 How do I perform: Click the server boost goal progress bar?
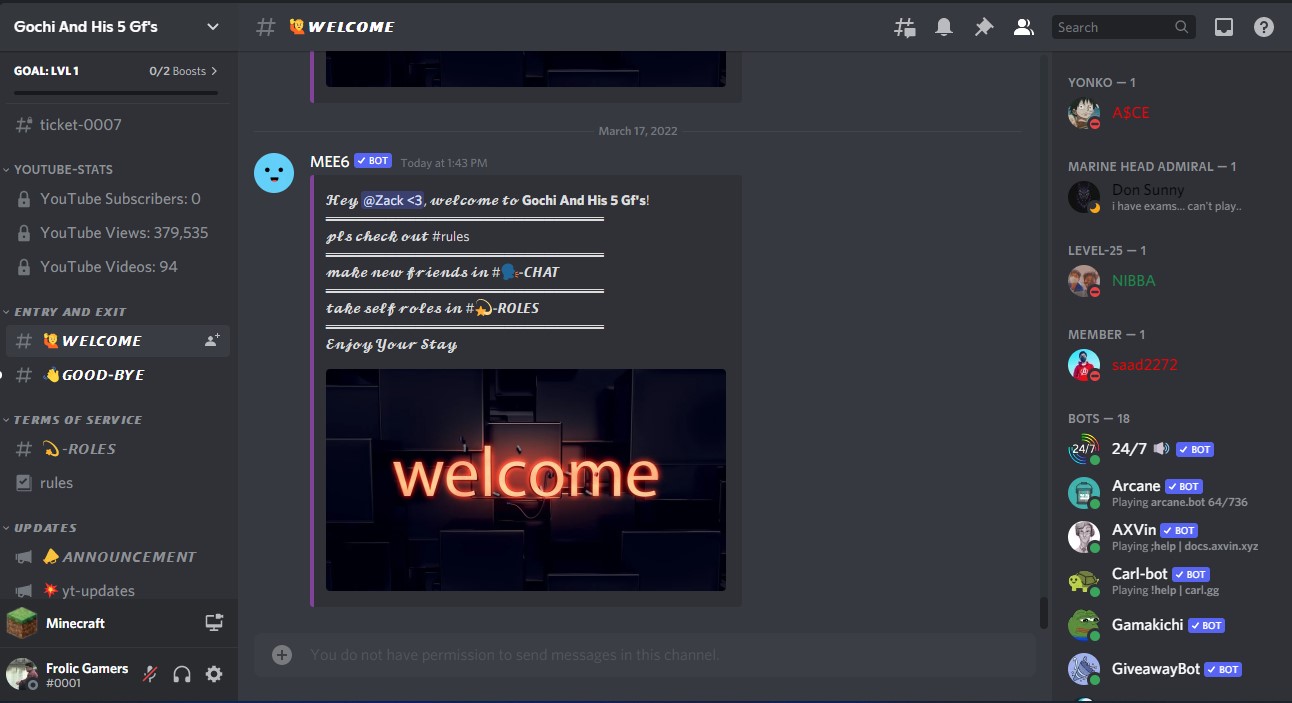116,92
